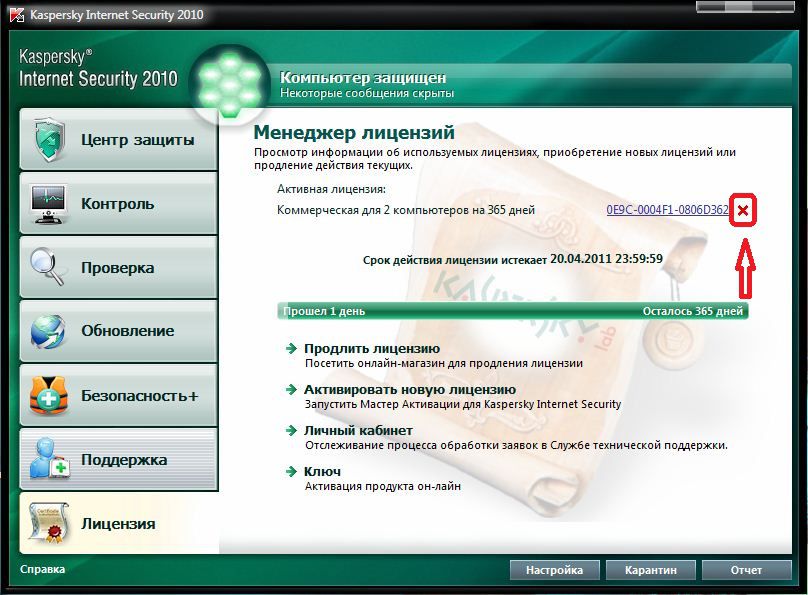
Task: Click the Прошел 1 день label
Action: click(x=324, y=311)
